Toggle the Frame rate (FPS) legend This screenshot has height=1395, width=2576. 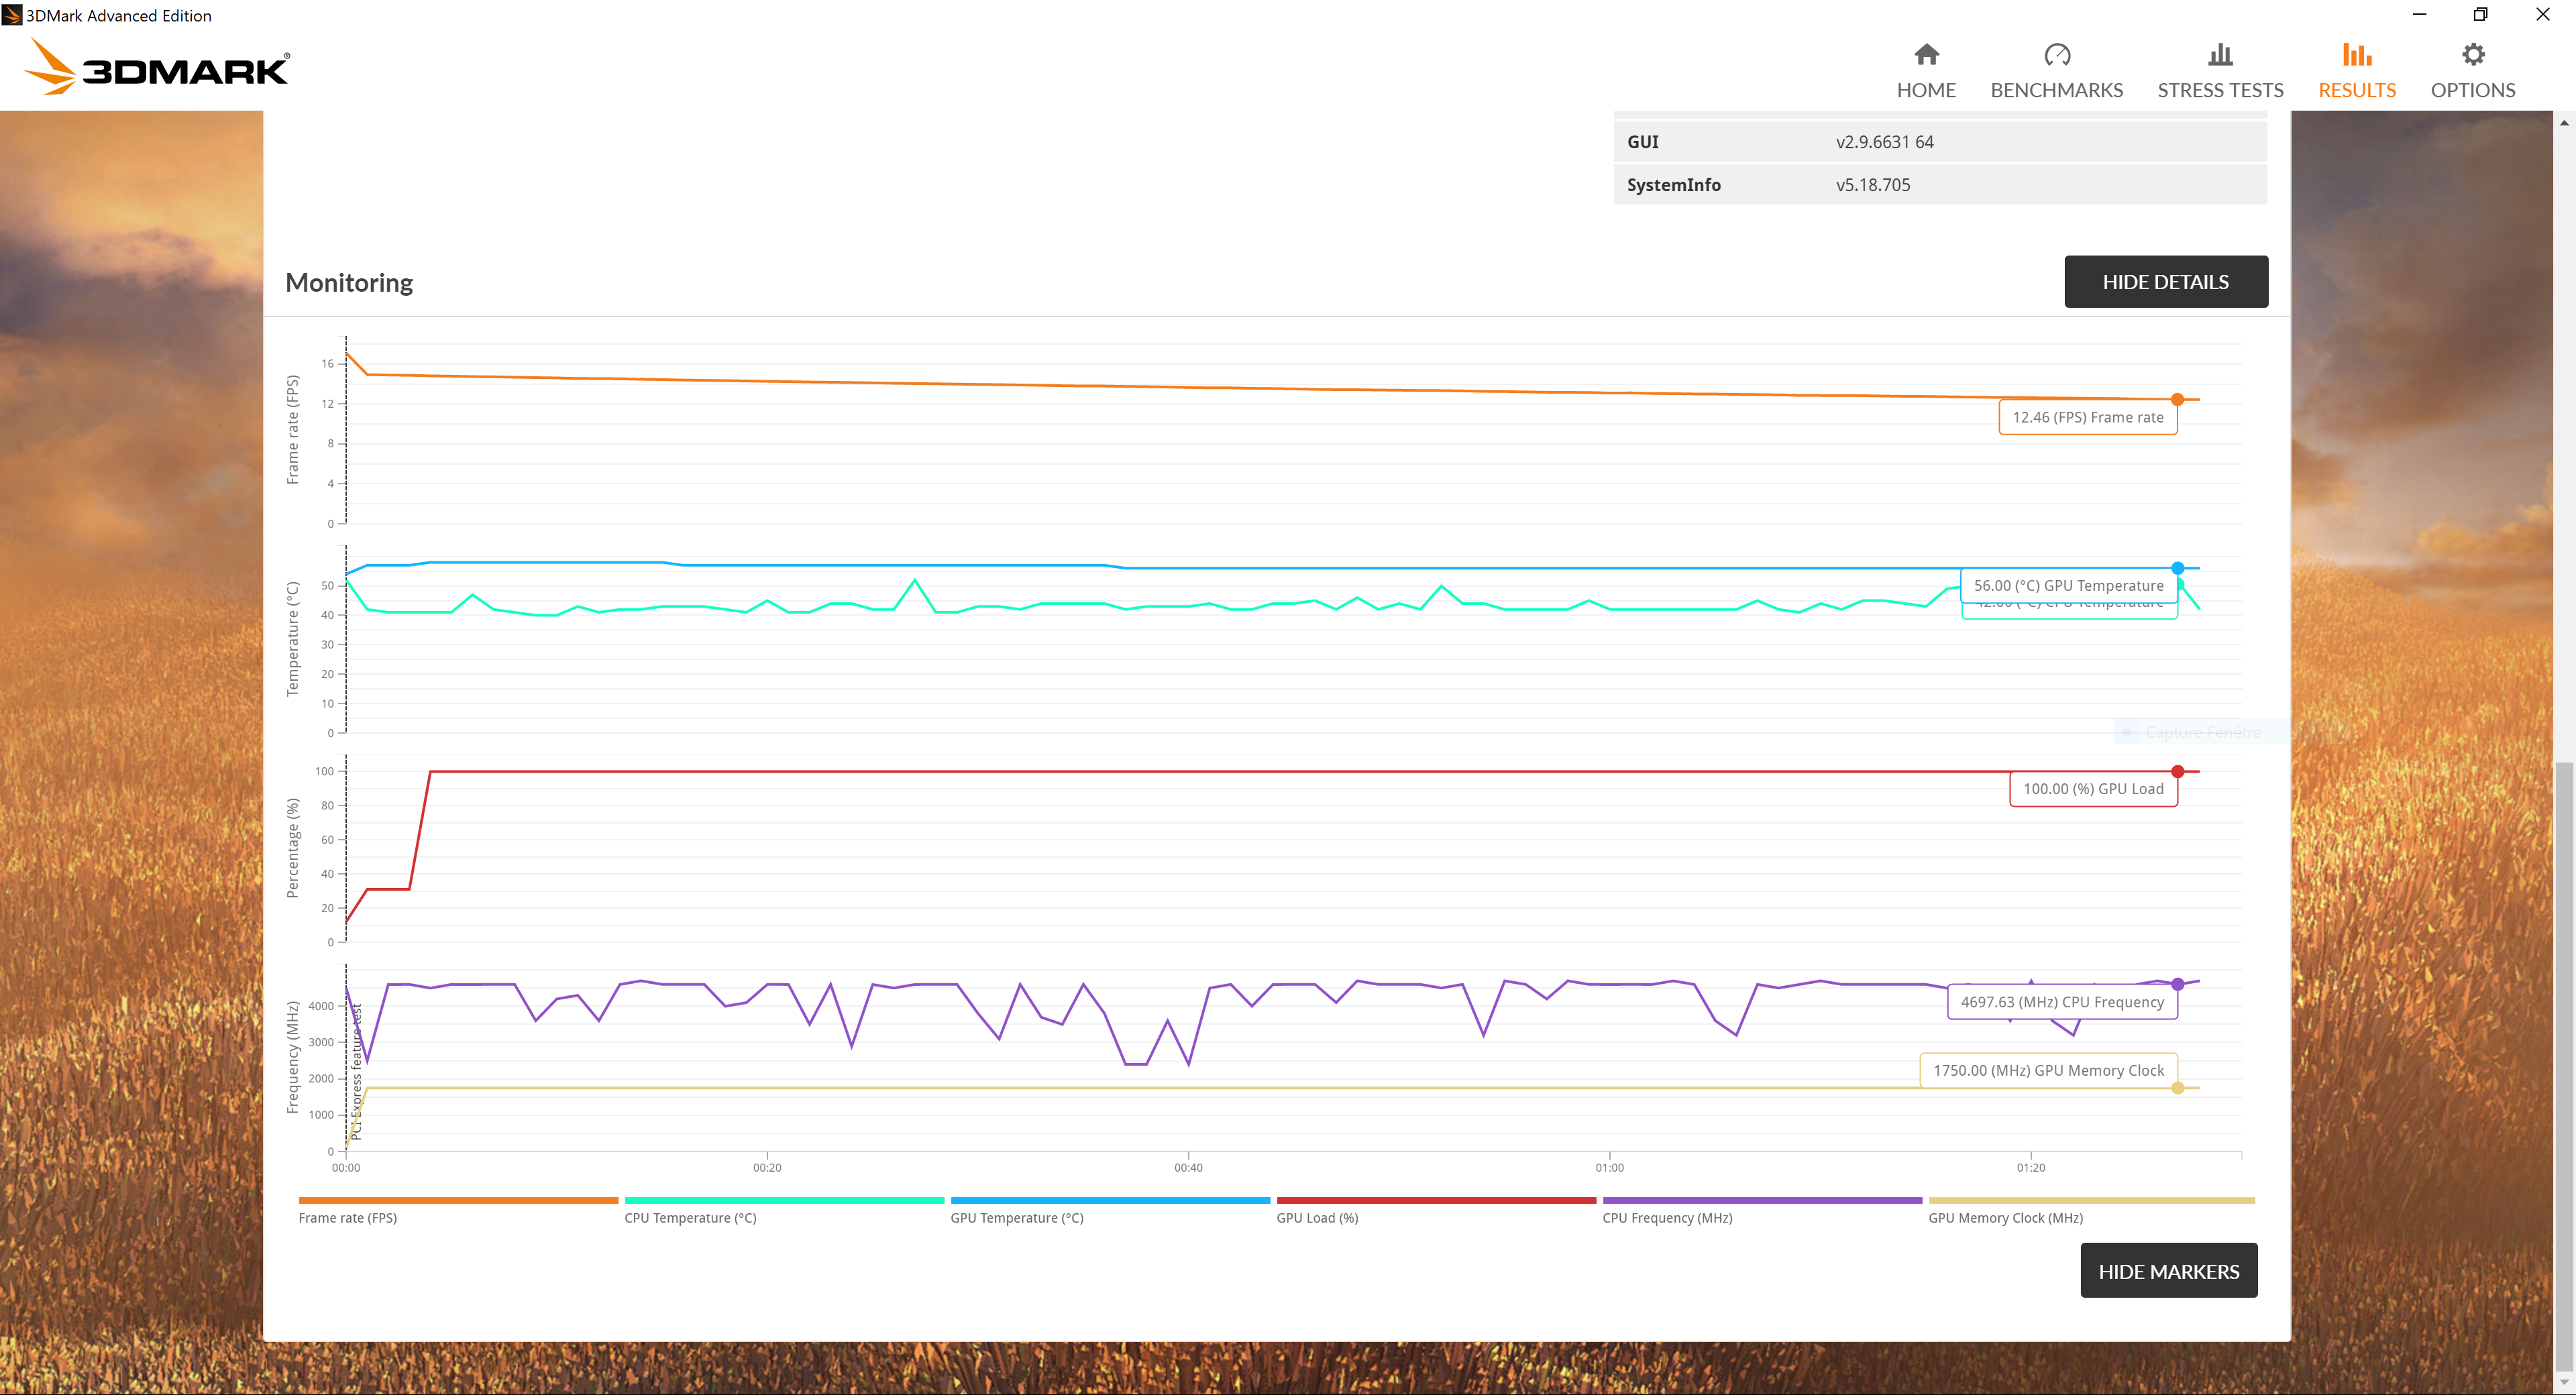click(347, 1217)
